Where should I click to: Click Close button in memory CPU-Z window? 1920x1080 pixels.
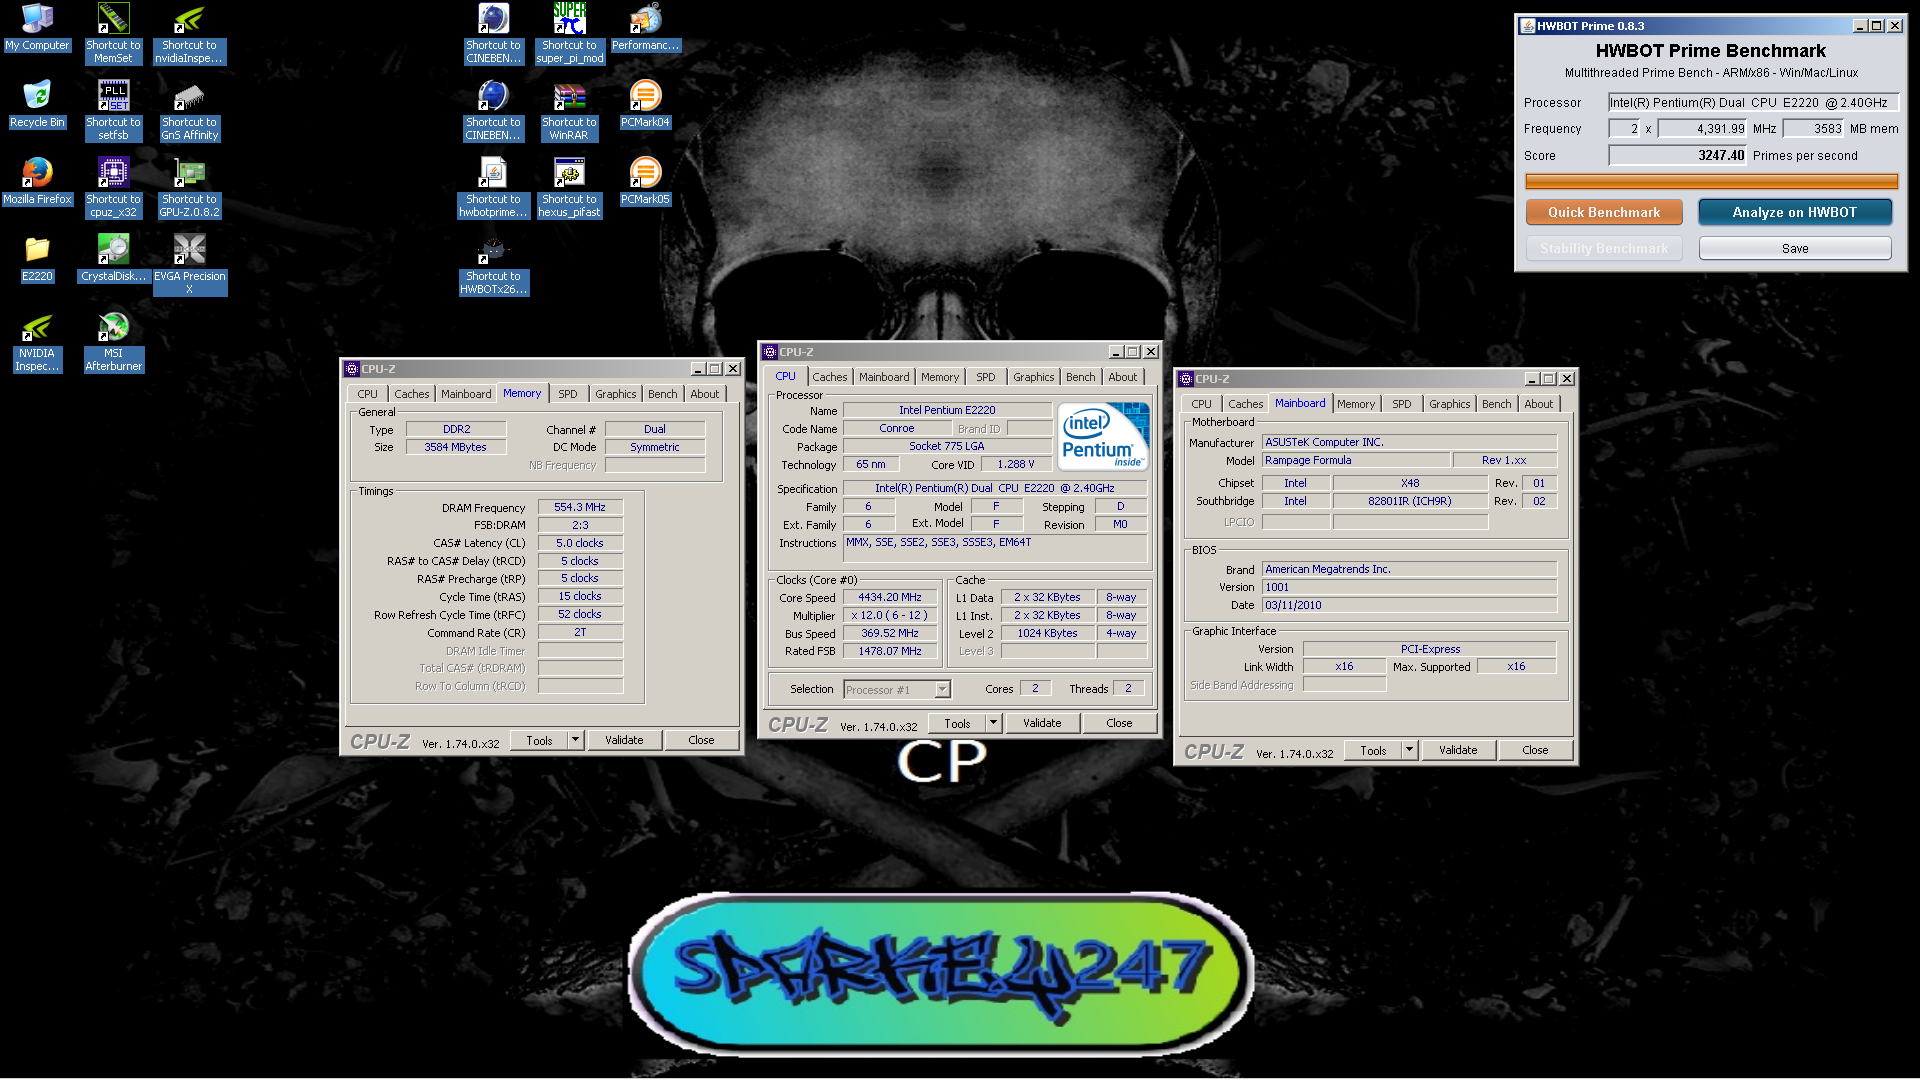(x=701, y=740)
